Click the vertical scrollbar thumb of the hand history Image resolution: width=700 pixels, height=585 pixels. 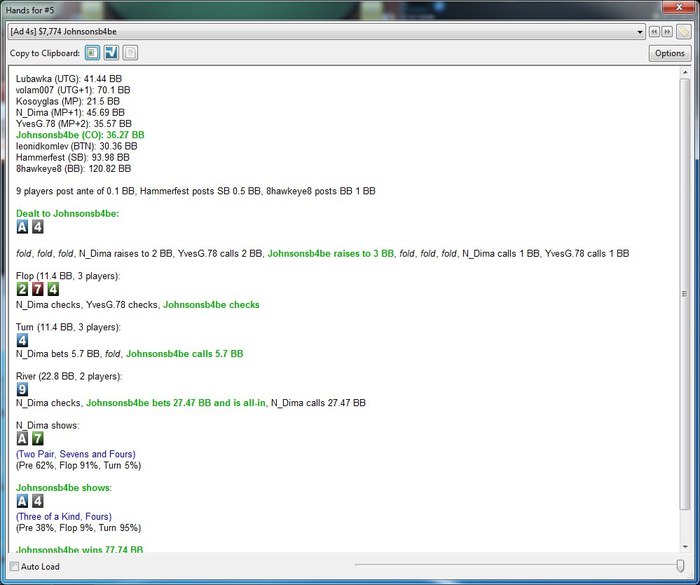[685, 294]
